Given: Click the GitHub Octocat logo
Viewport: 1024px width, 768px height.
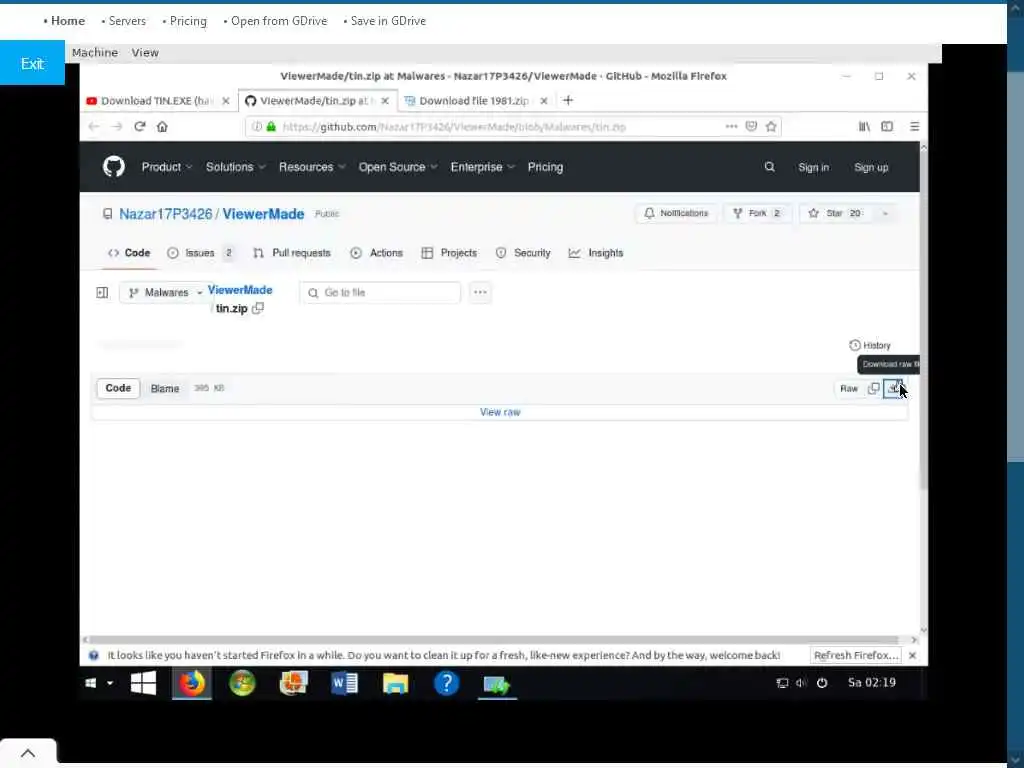Looking at the screenshot, I should click(x=114, y=167).
